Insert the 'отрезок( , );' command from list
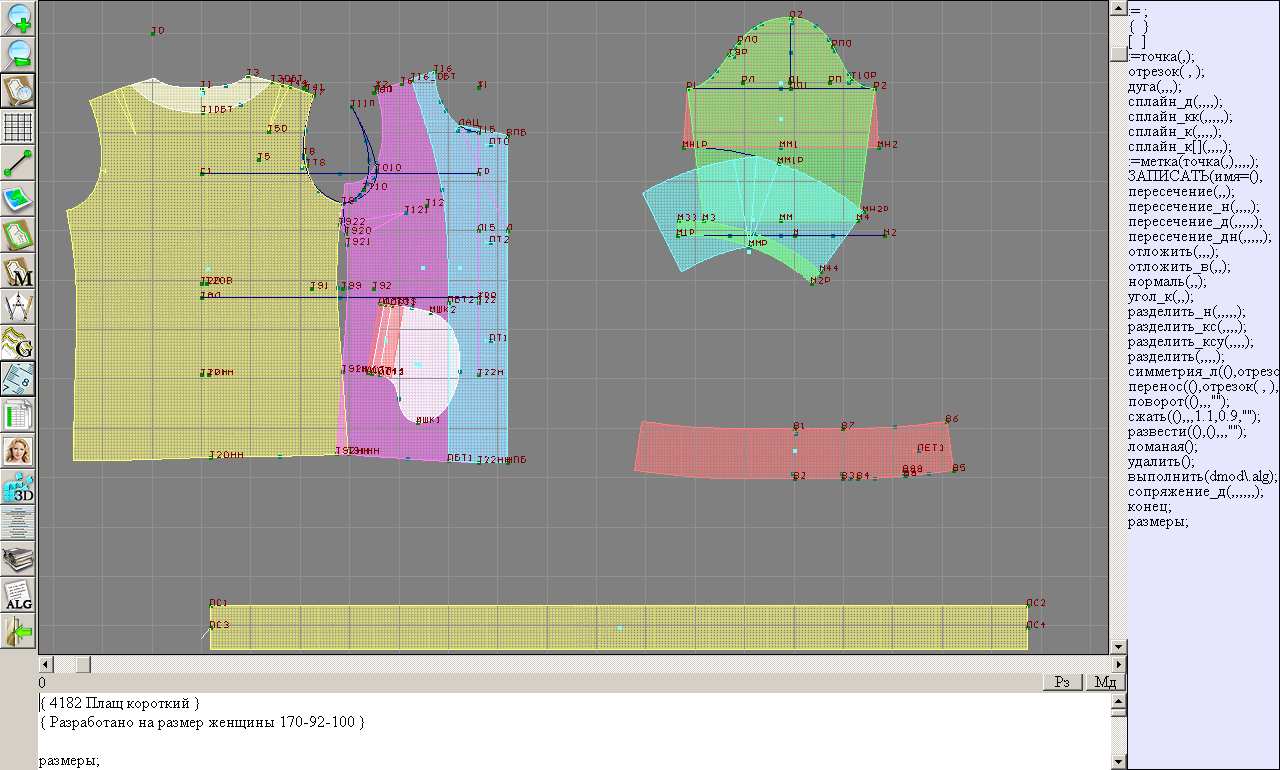Image resolution: width=1280 pixels, height=770 pixels. pos(1165,72)
